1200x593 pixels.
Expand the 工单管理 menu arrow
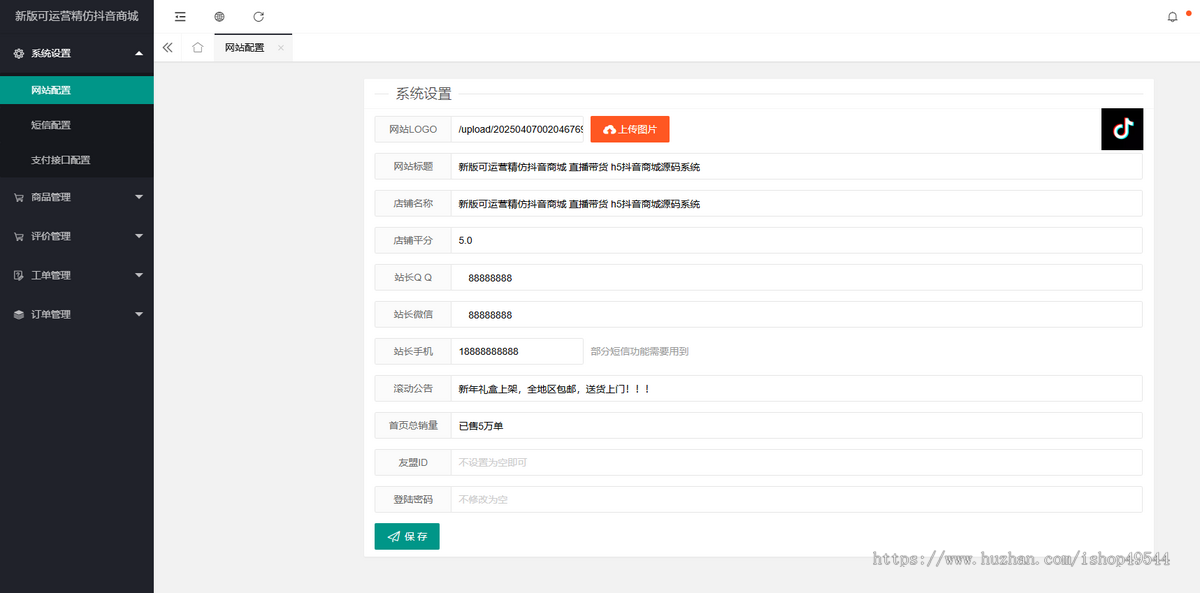[139, 275]
